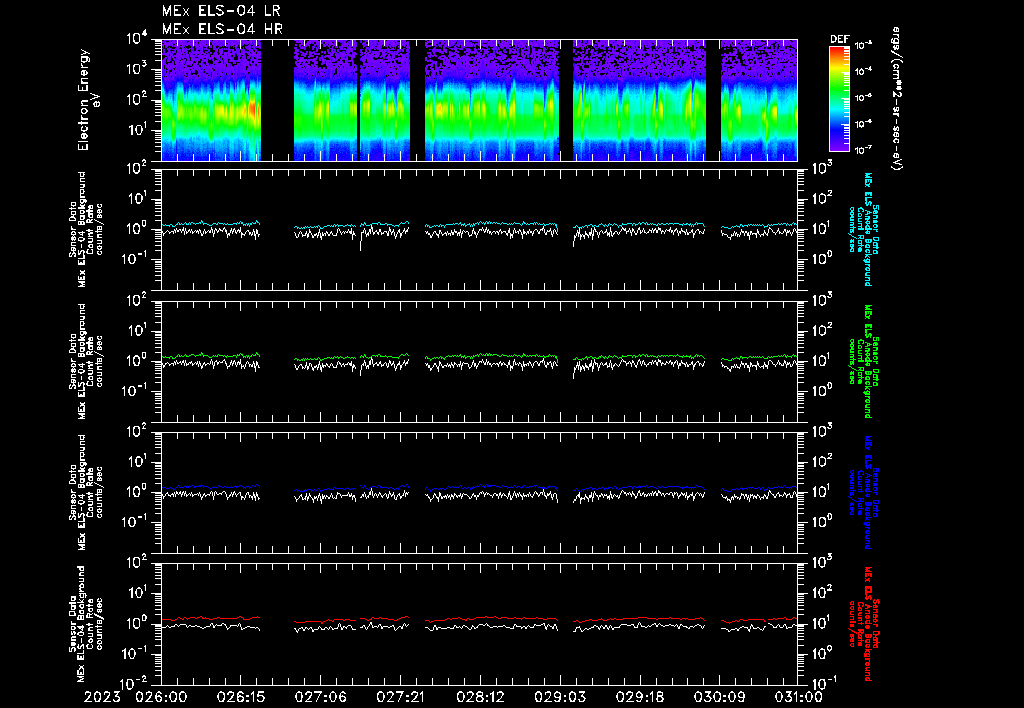Click the 029:18 time axis label
Viewport: 1024px width, 708px height.
(639, 697)
